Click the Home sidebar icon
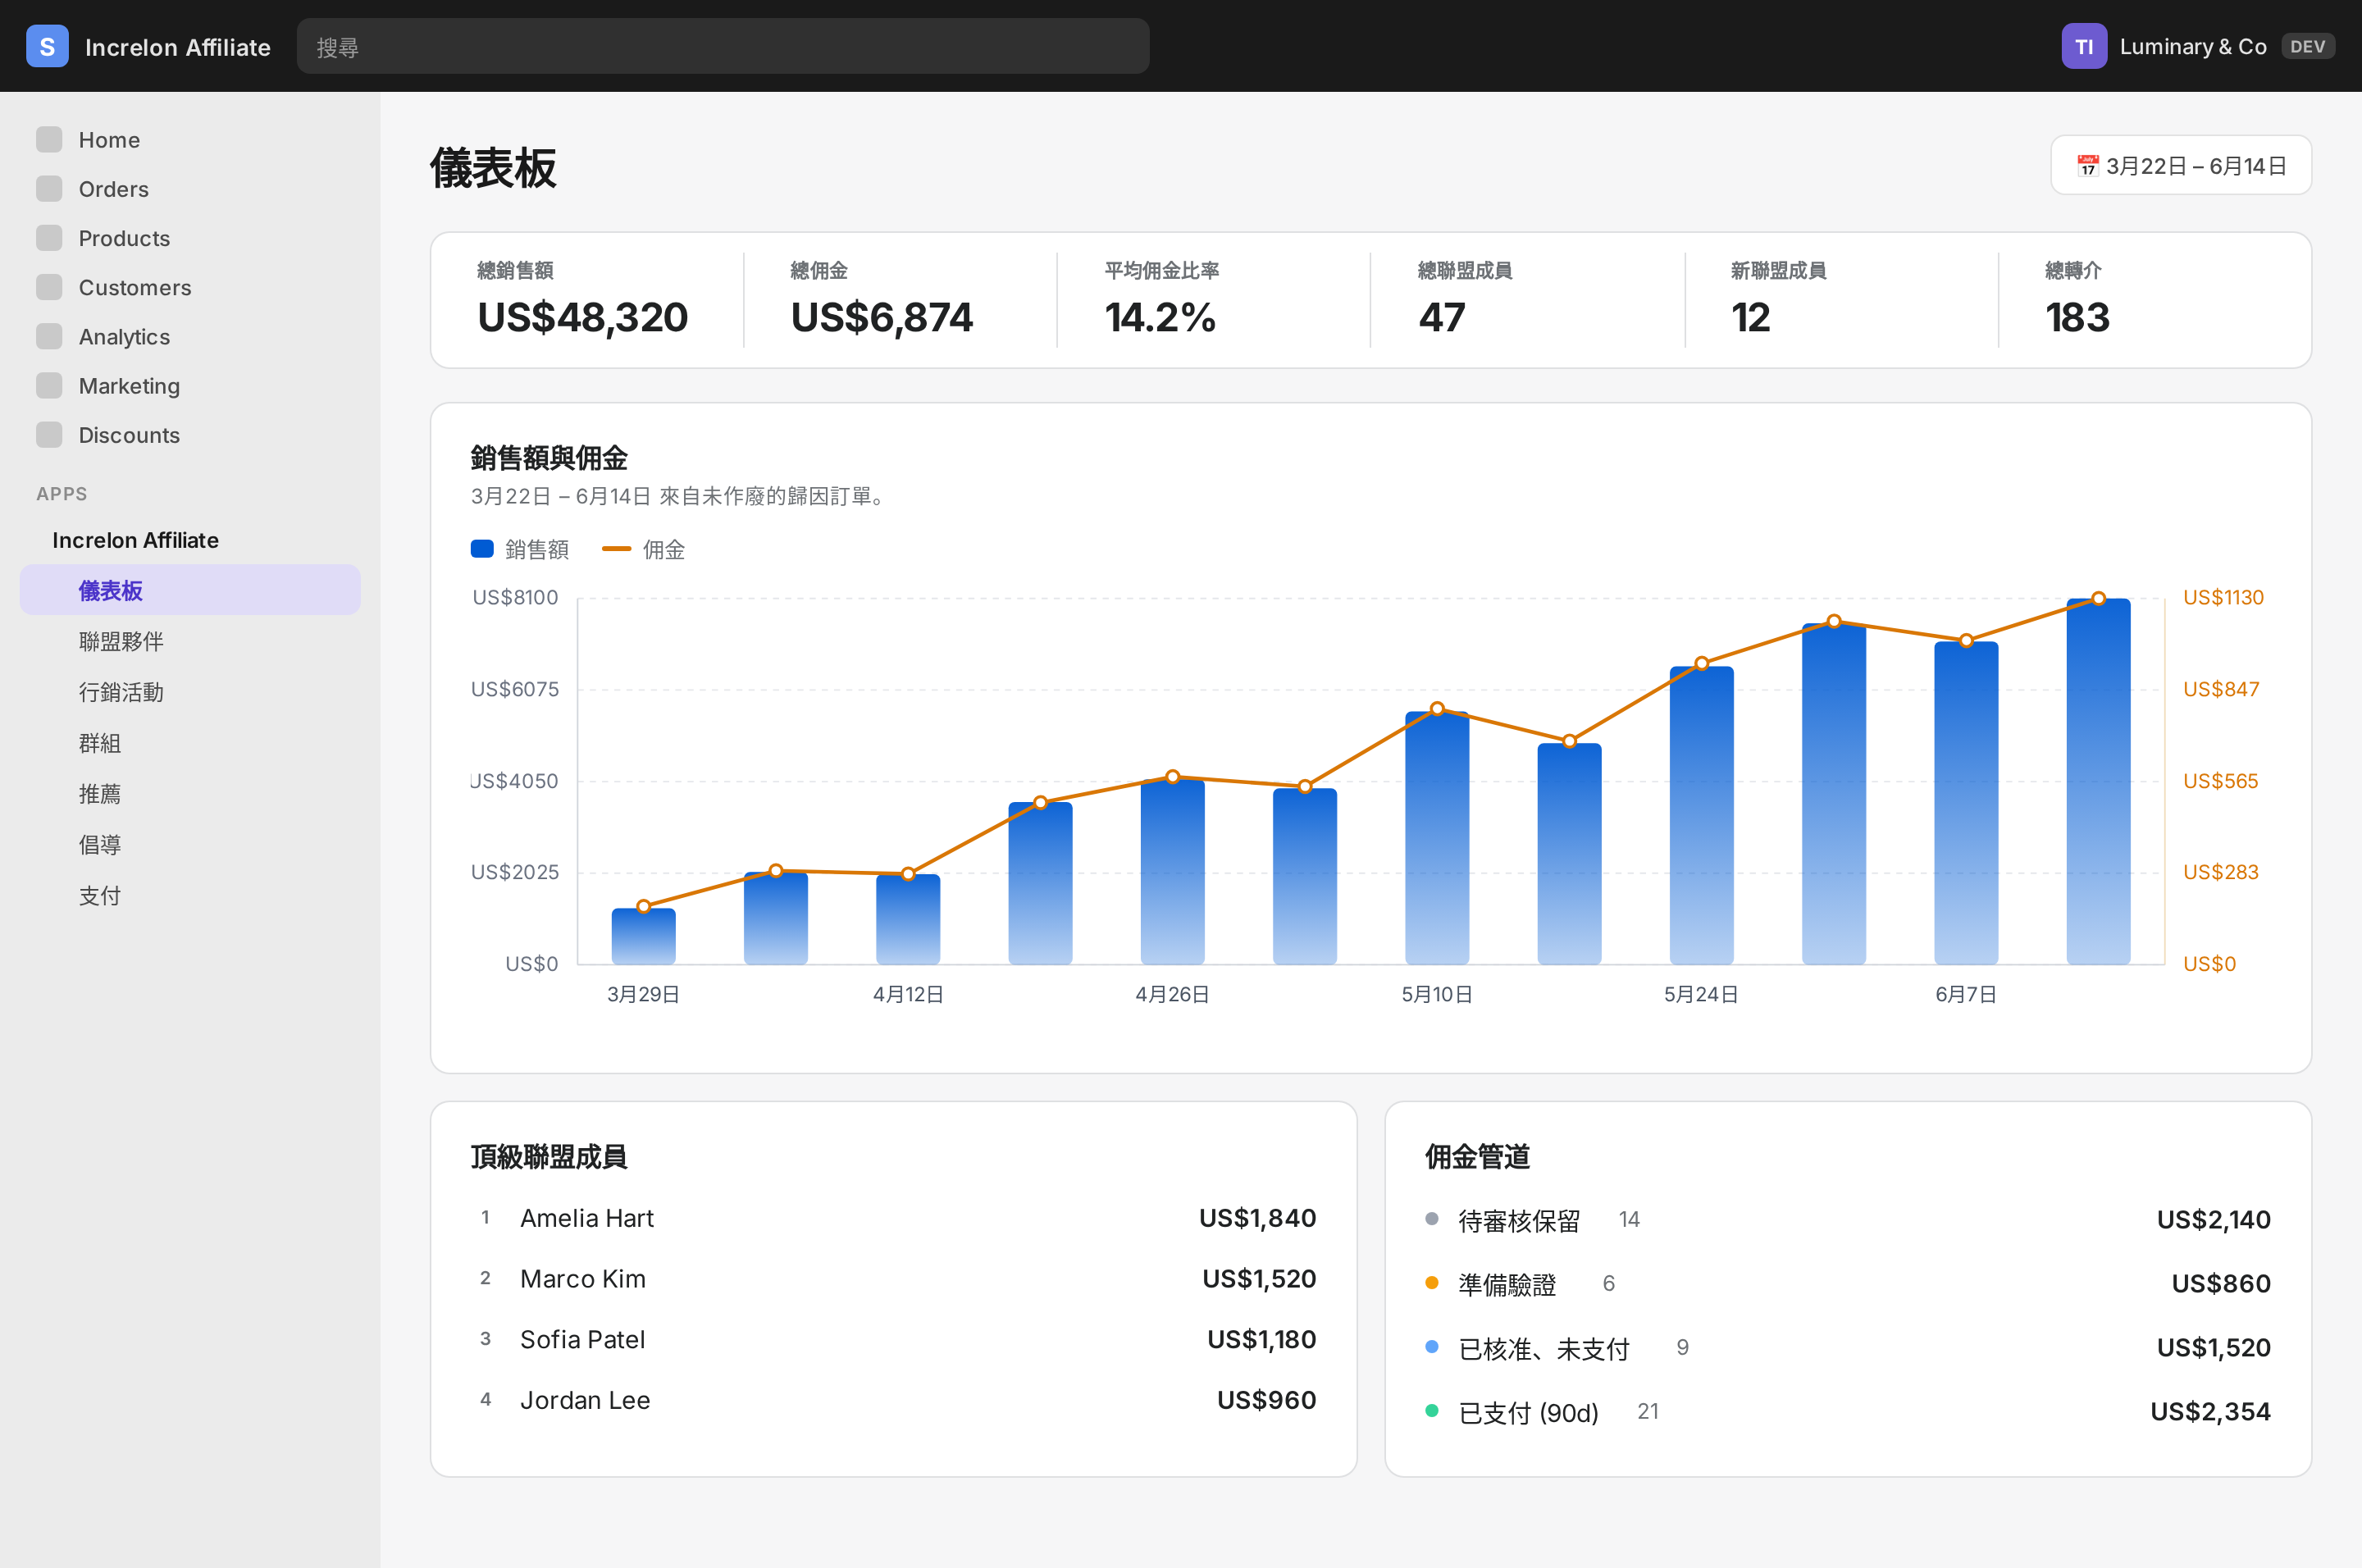This screenshot has height=1568, width=2362. [49, 140]
